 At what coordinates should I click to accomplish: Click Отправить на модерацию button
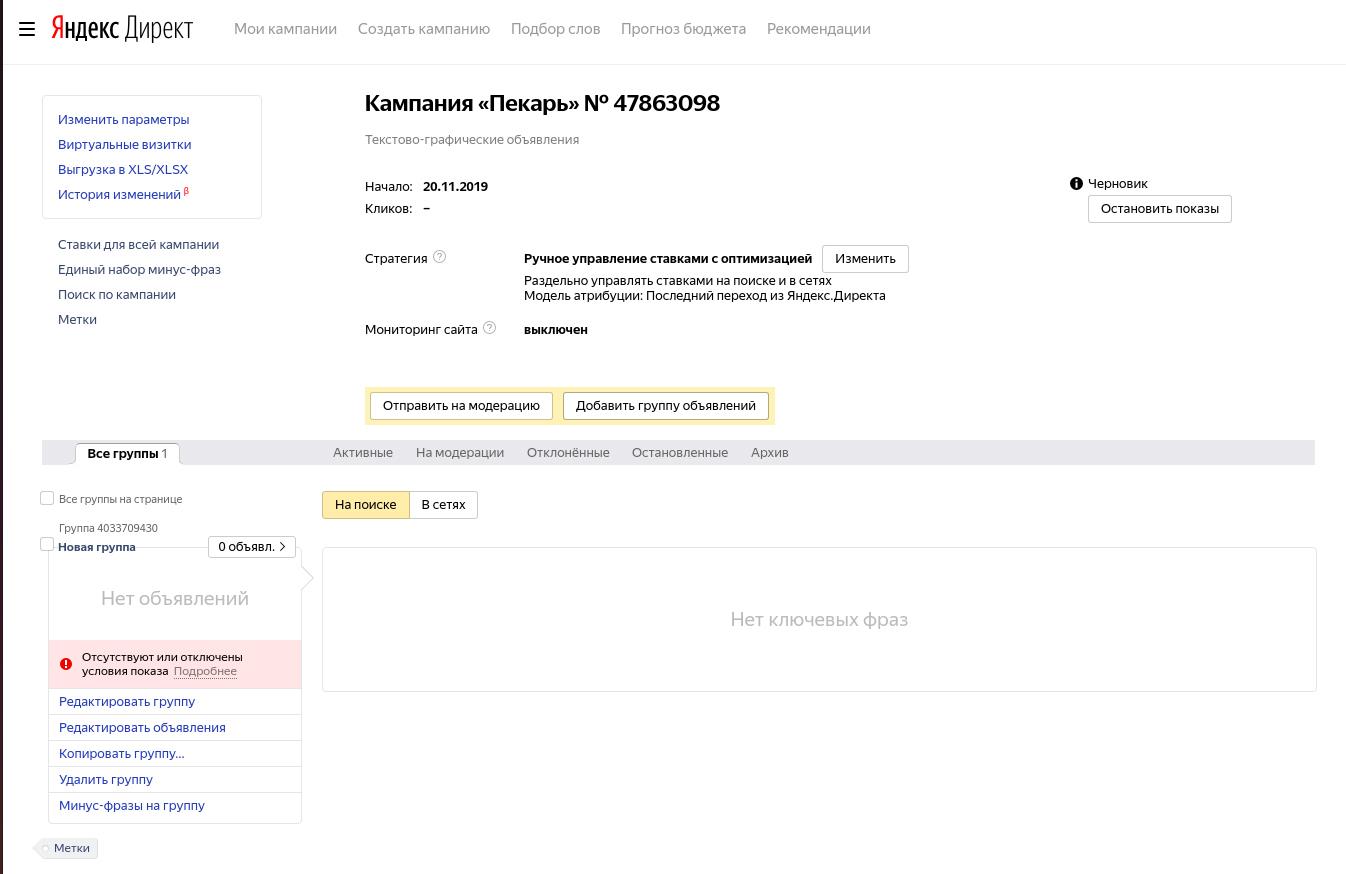click(461, 406)
